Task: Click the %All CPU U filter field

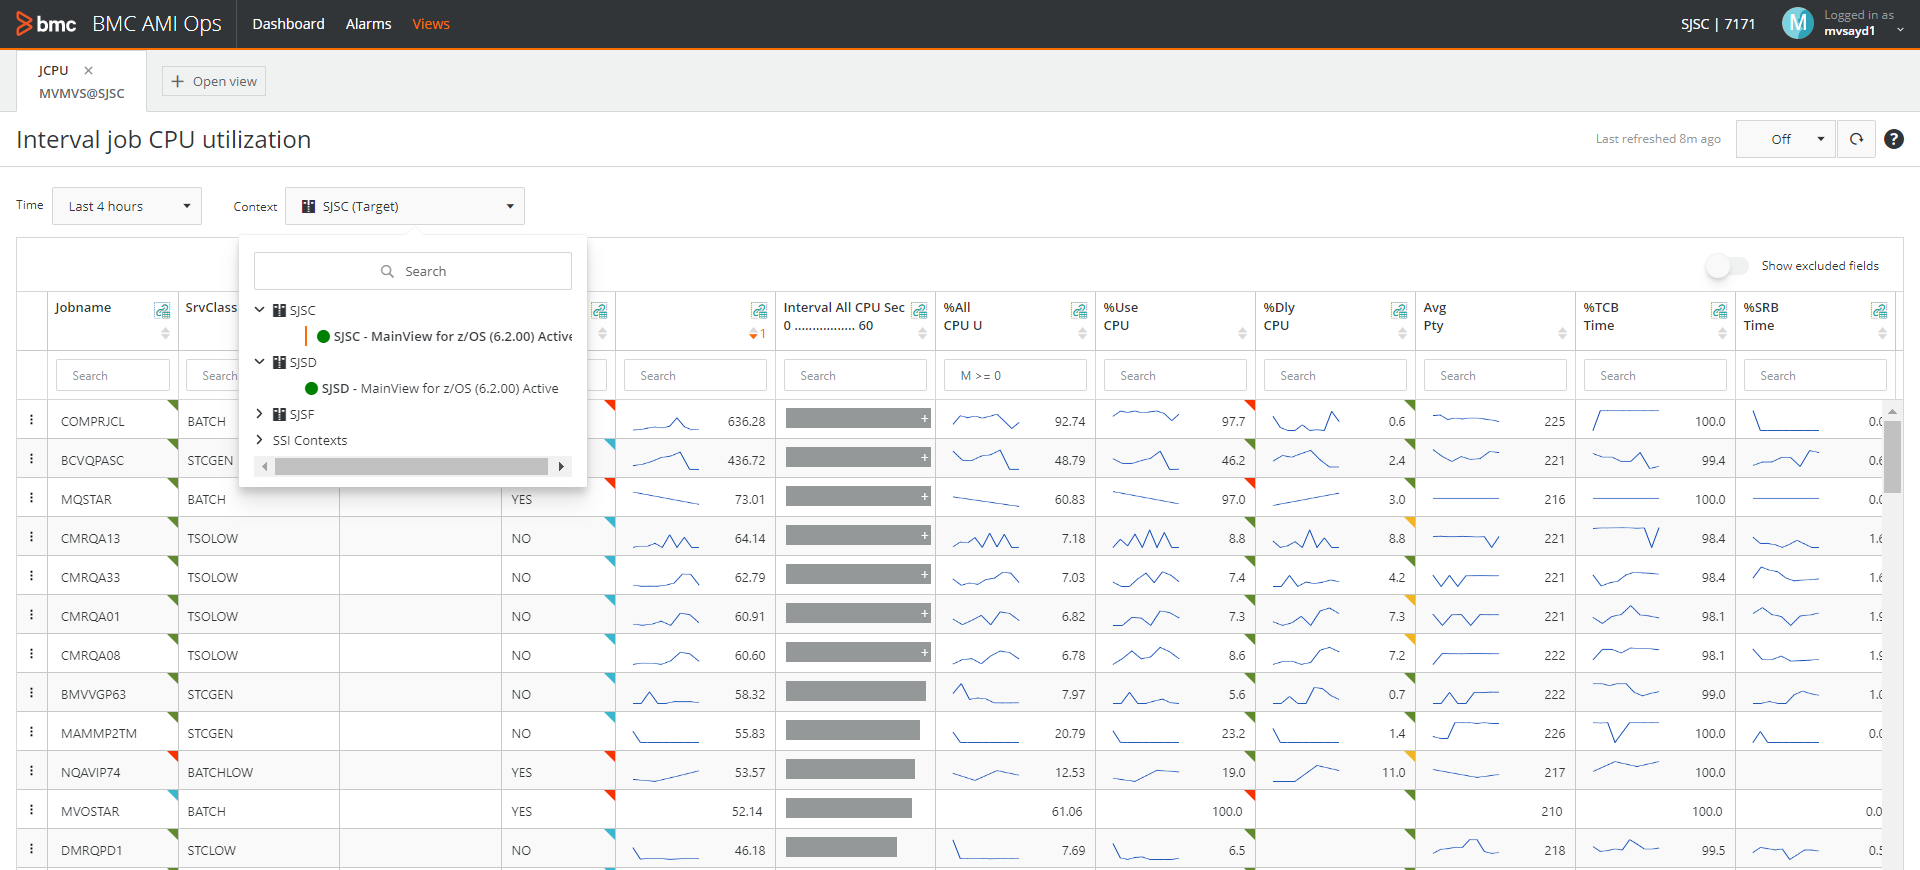Action: [1015, 375]
